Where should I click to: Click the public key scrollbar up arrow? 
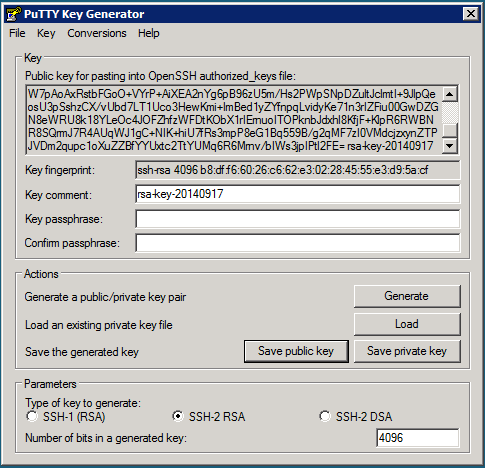[x=450, y=94]
